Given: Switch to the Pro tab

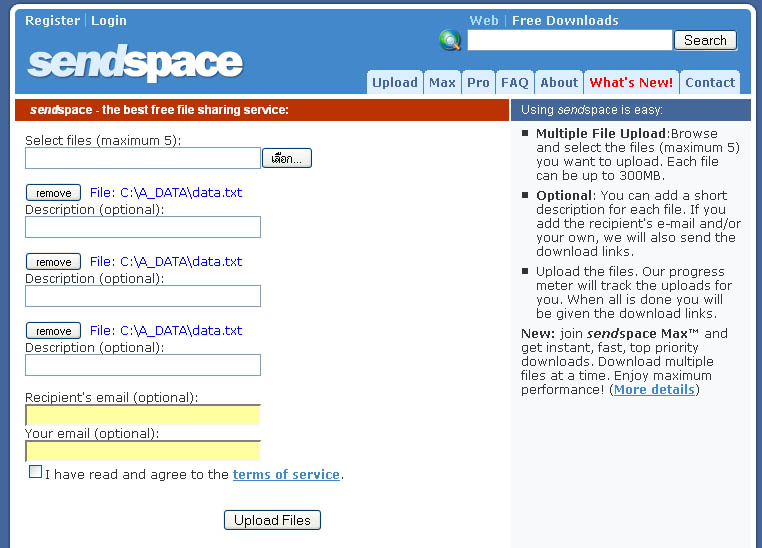Looking at the screenshot, I should click(478, 82).
